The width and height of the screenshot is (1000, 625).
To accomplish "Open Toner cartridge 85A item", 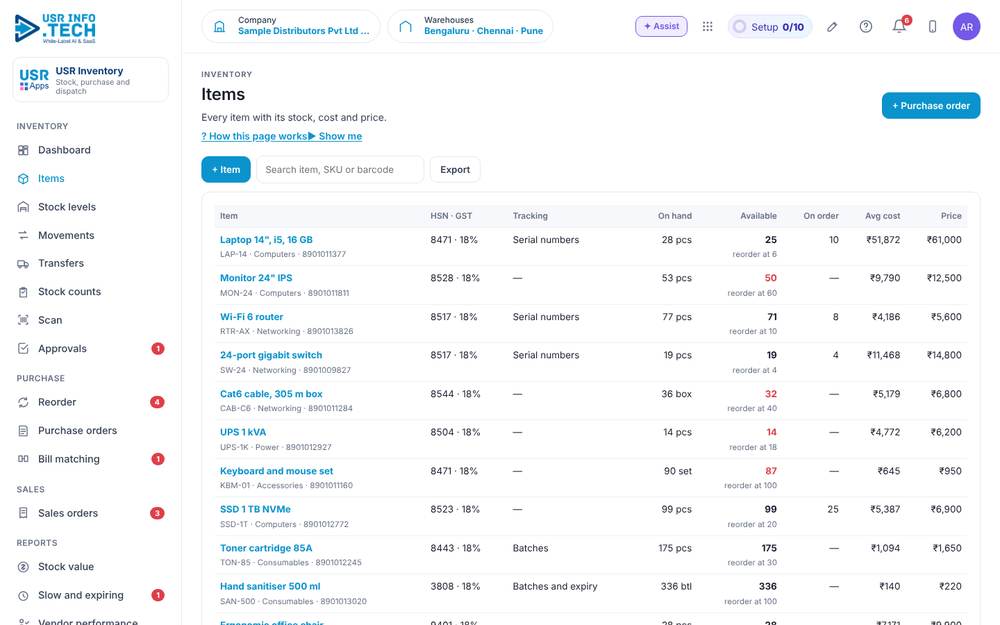I will (x=266, y=548).
